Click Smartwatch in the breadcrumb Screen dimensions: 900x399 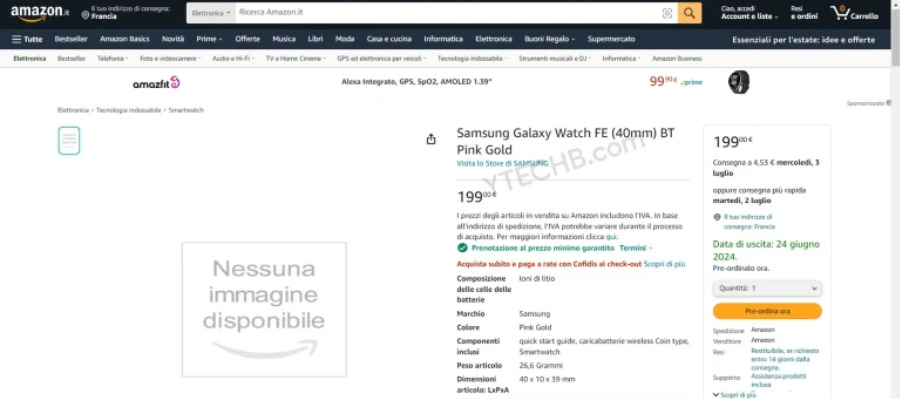[x=186, y=110]
